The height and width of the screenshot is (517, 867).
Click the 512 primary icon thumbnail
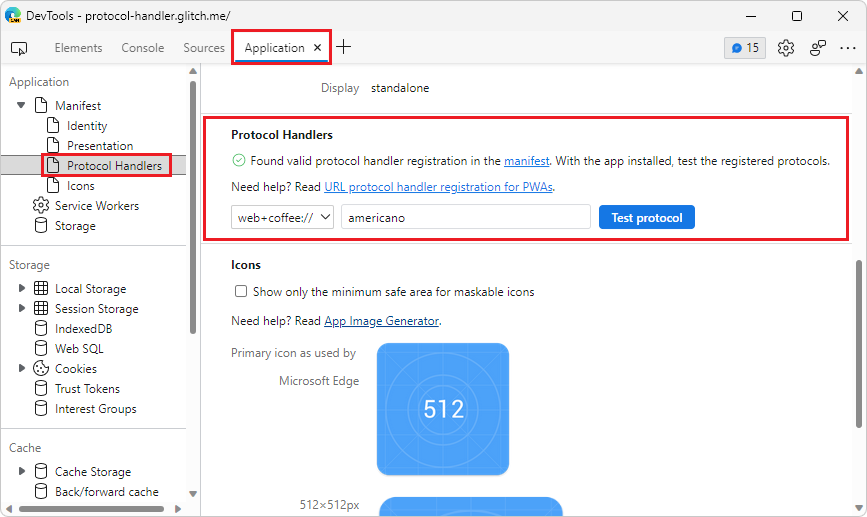click(x=443, y=409)
